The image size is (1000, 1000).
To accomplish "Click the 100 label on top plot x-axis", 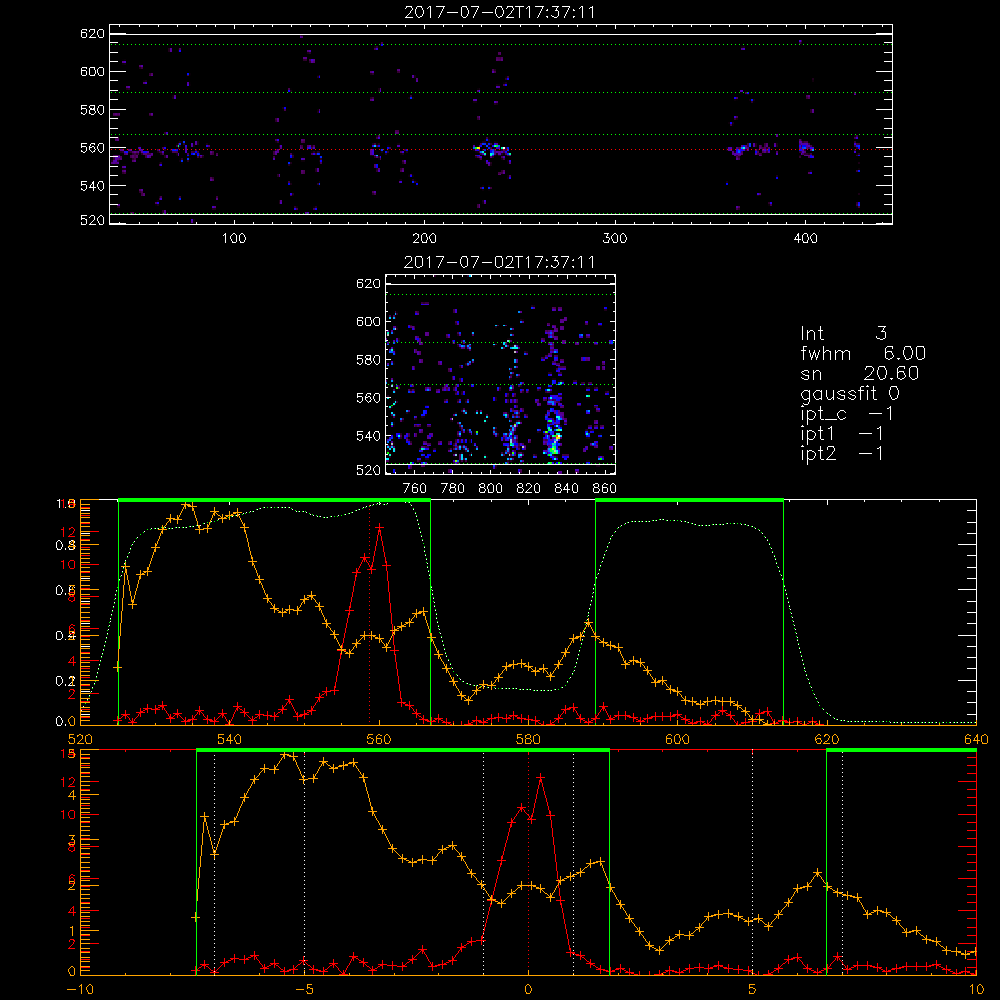I will (x=234, y=239).
